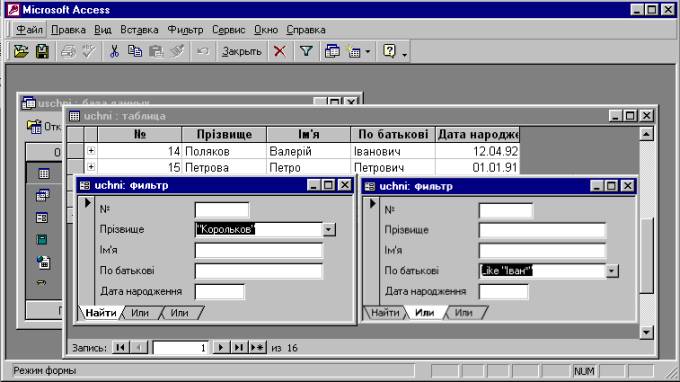
Task: Expand subdatasheet for row 14 Поляков
Action: point(91,150)
